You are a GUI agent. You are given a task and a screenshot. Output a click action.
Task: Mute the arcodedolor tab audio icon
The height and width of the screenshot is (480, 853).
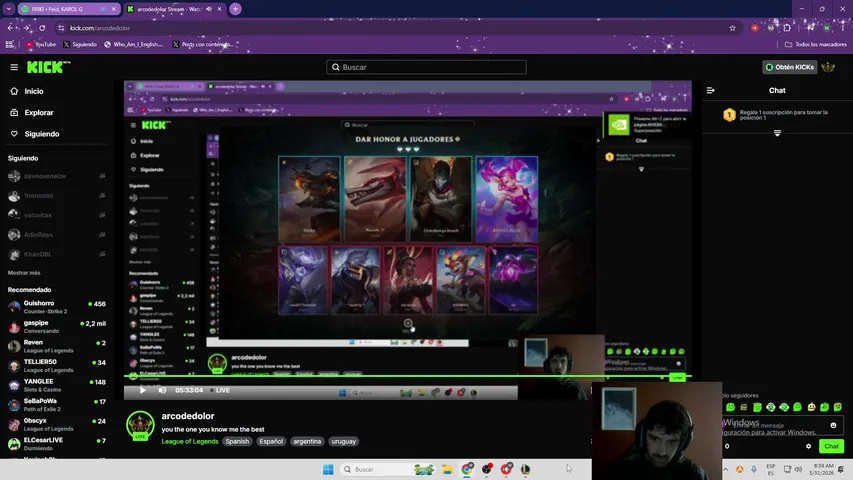(209, 9)
